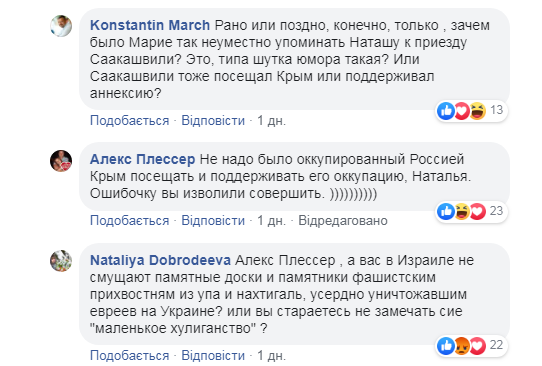Open the Konstantin March profile name link
This screenshot has width=542, height=366.
tap(150, 25)
